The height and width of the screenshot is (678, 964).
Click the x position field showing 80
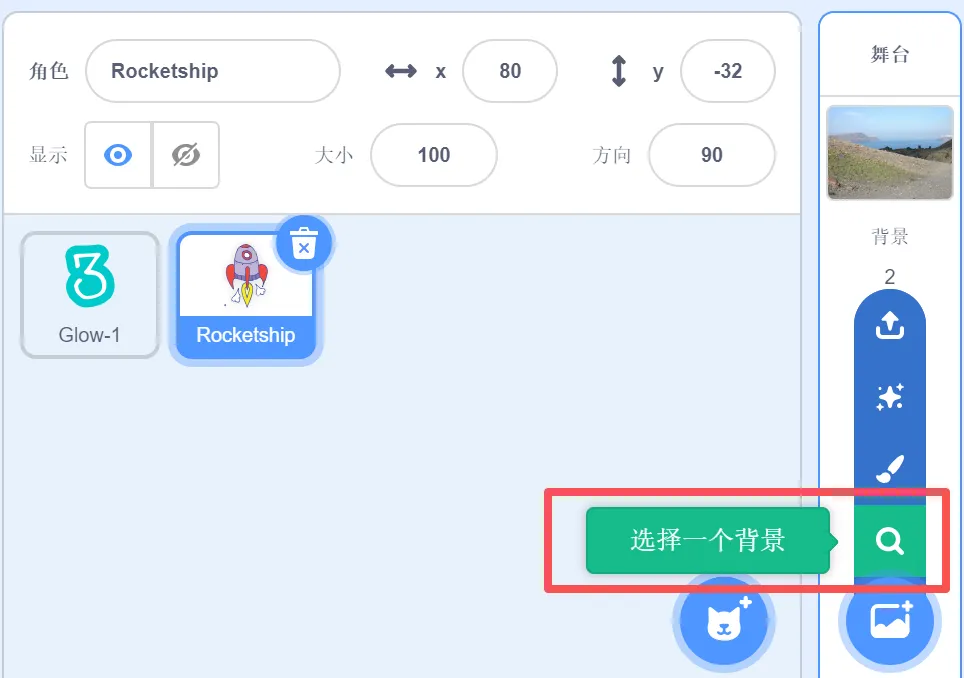(510, 71)
